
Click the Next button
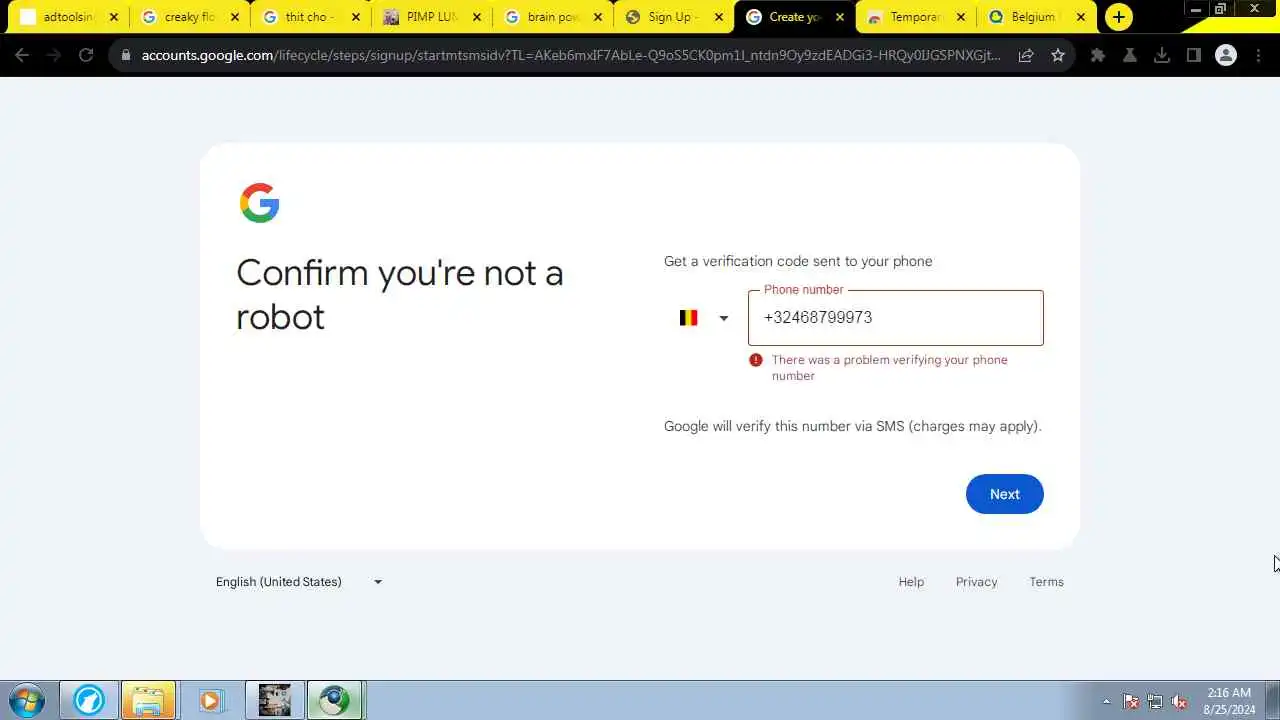pyautogui.click(x=1004, y=494)
